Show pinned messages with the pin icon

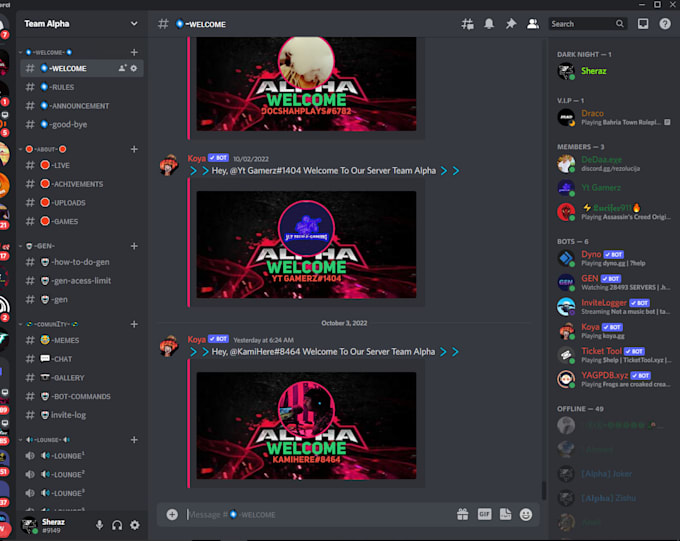pos(511,23)
